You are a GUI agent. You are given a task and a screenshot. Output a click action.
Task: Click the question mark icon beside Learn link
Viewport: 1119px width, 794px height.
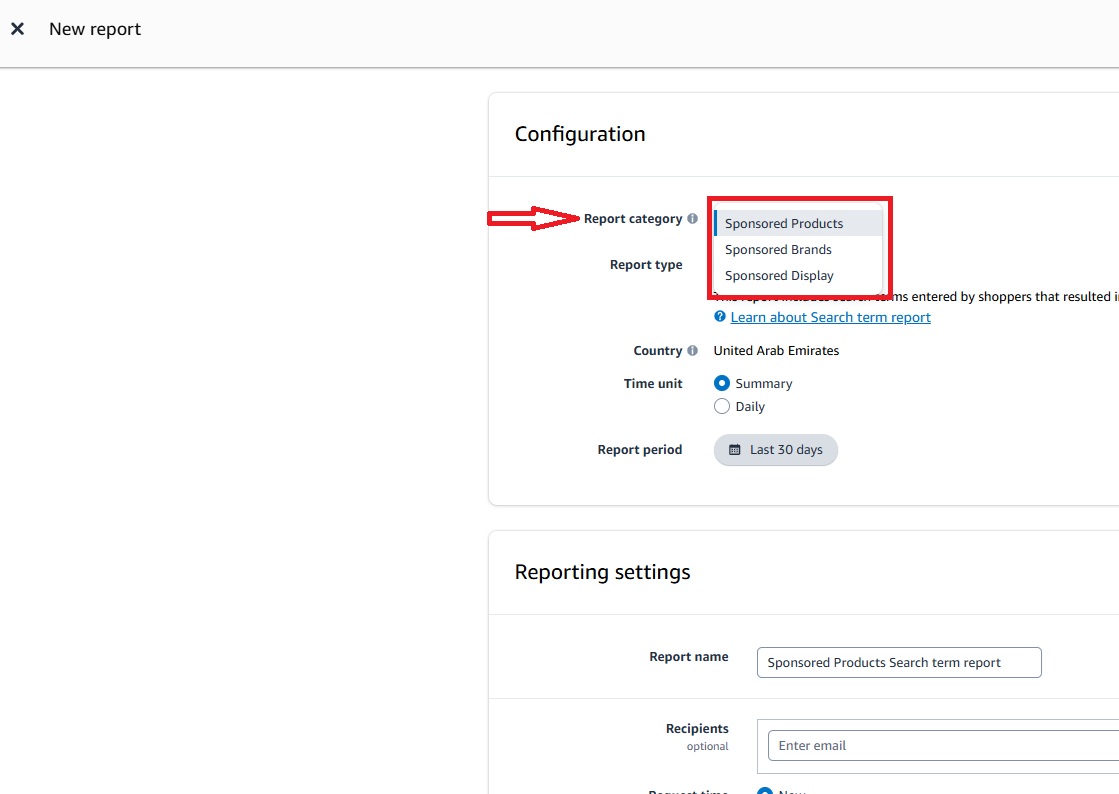(720, 316)
